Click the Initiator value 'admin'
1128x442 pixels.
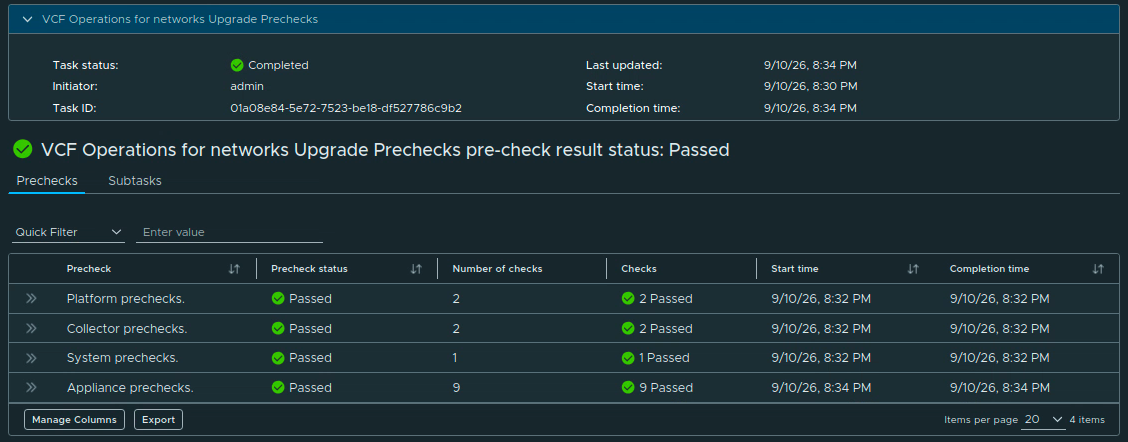247,86
